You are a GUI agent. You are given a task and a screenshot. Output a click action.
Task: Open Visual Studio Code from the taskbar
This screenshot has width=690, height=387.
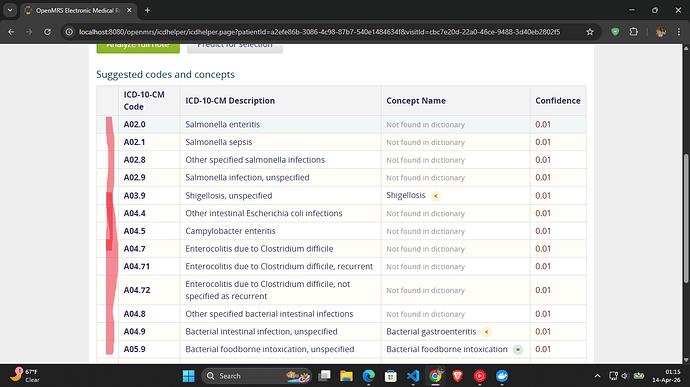click(413, 376)
